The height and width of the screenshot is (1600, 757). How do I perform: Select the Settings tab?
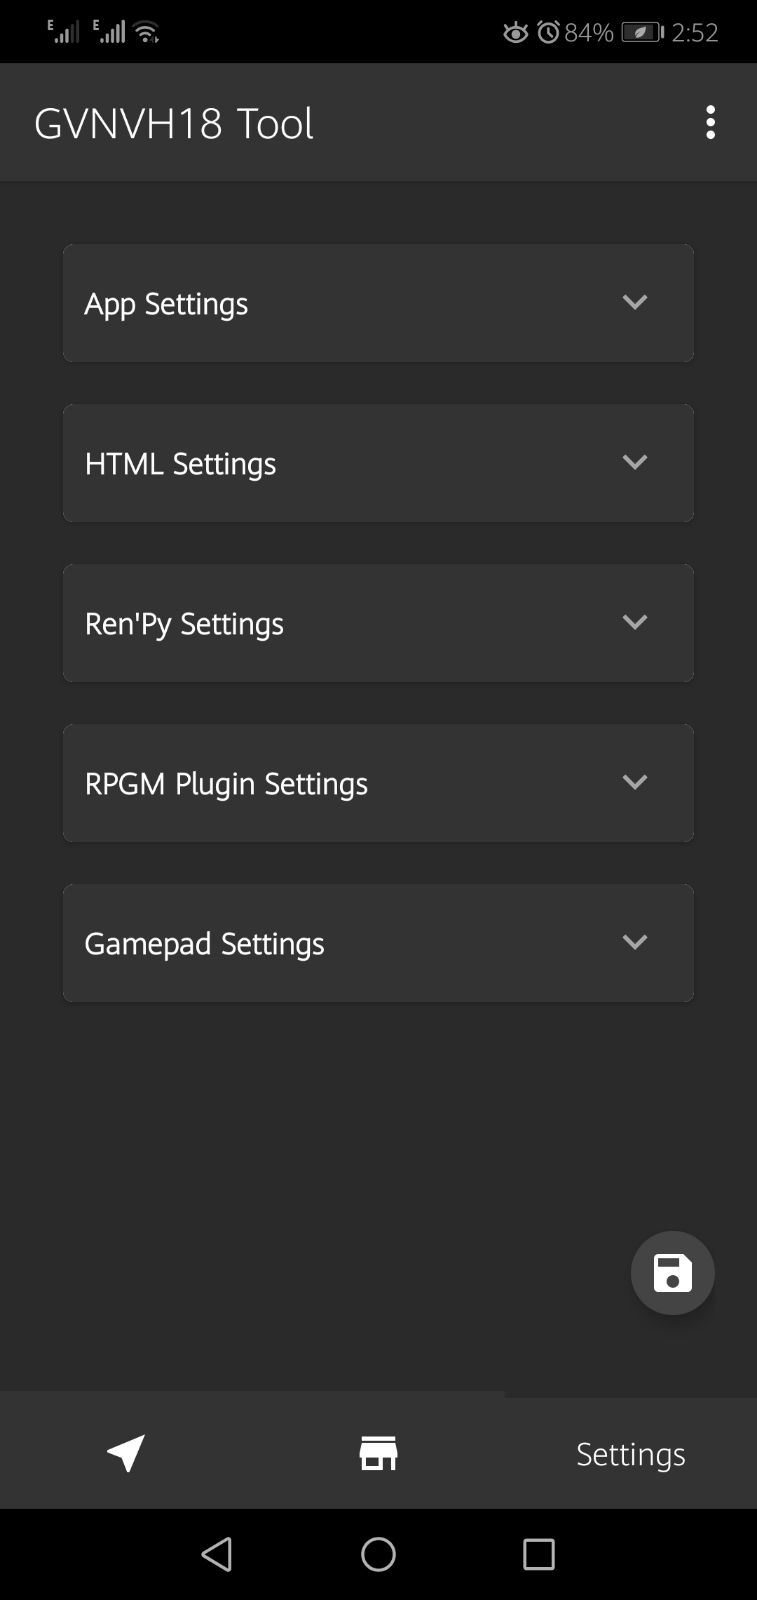pyautogui.click(x=630, y=1453)
